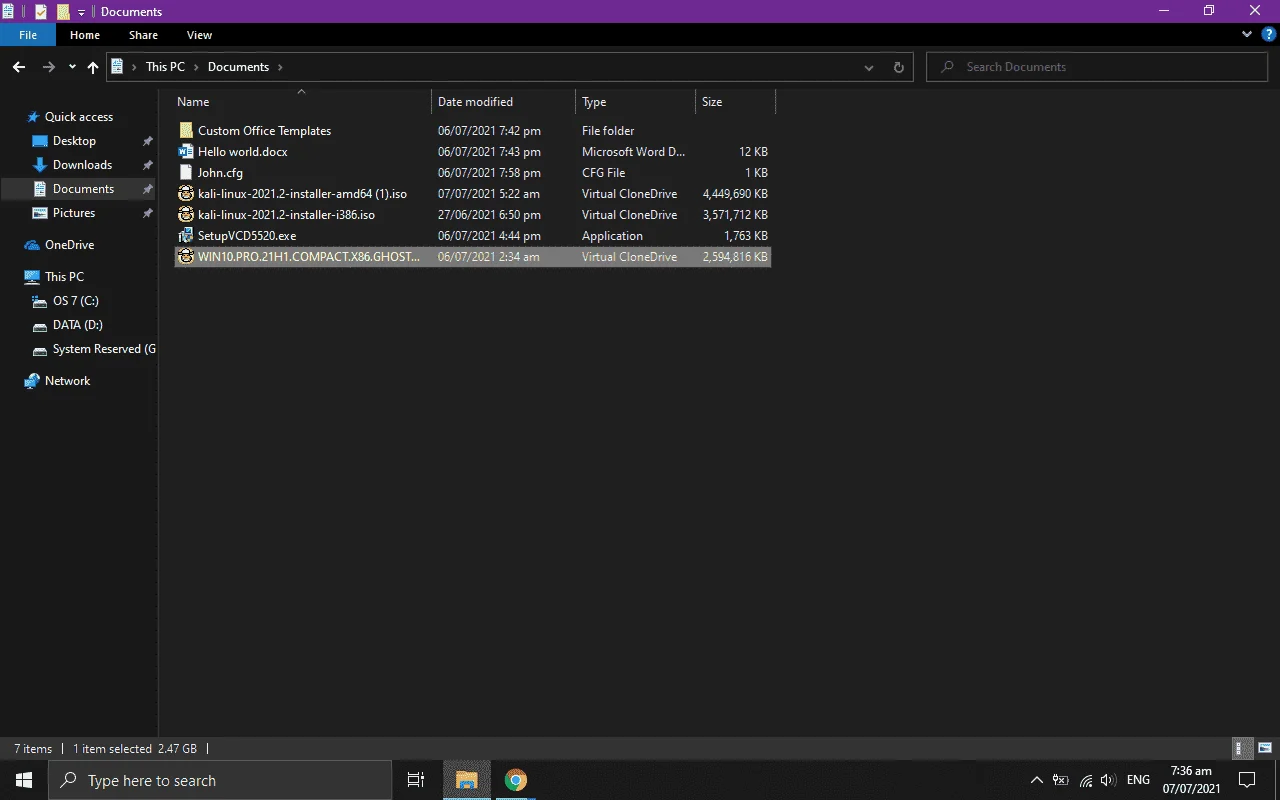The height and width of the screenshot is (800, 1280).
Task: Switch to the Home ribbon tab
Action: [85, 35]
